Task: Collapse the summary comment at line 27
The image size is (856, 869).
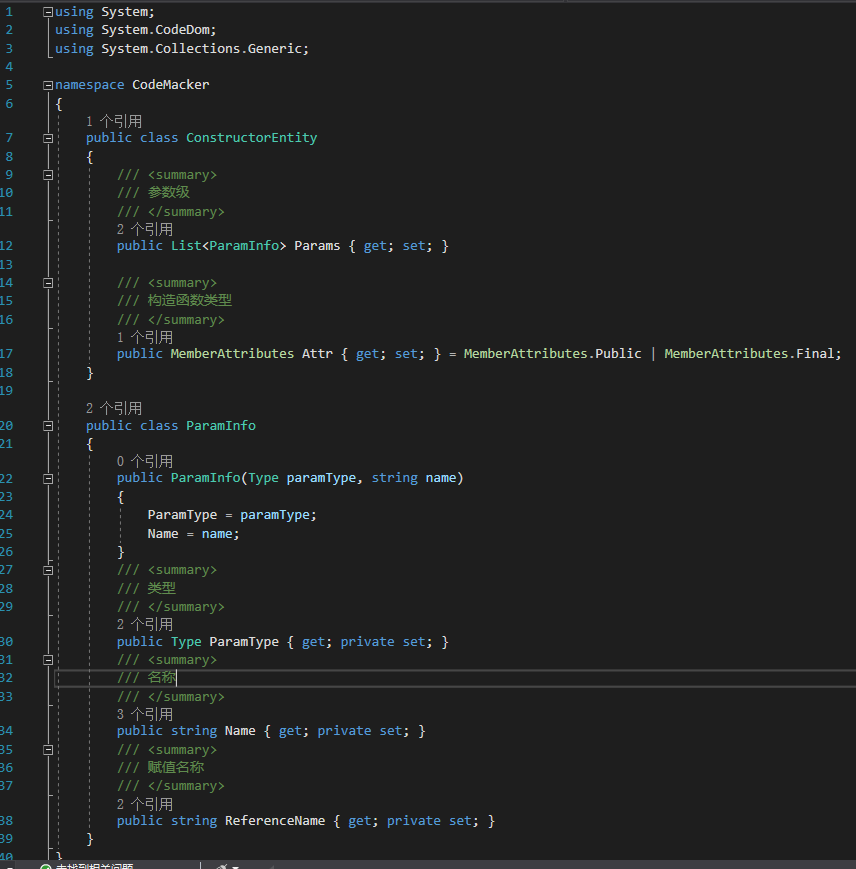Action: point(48,570)
